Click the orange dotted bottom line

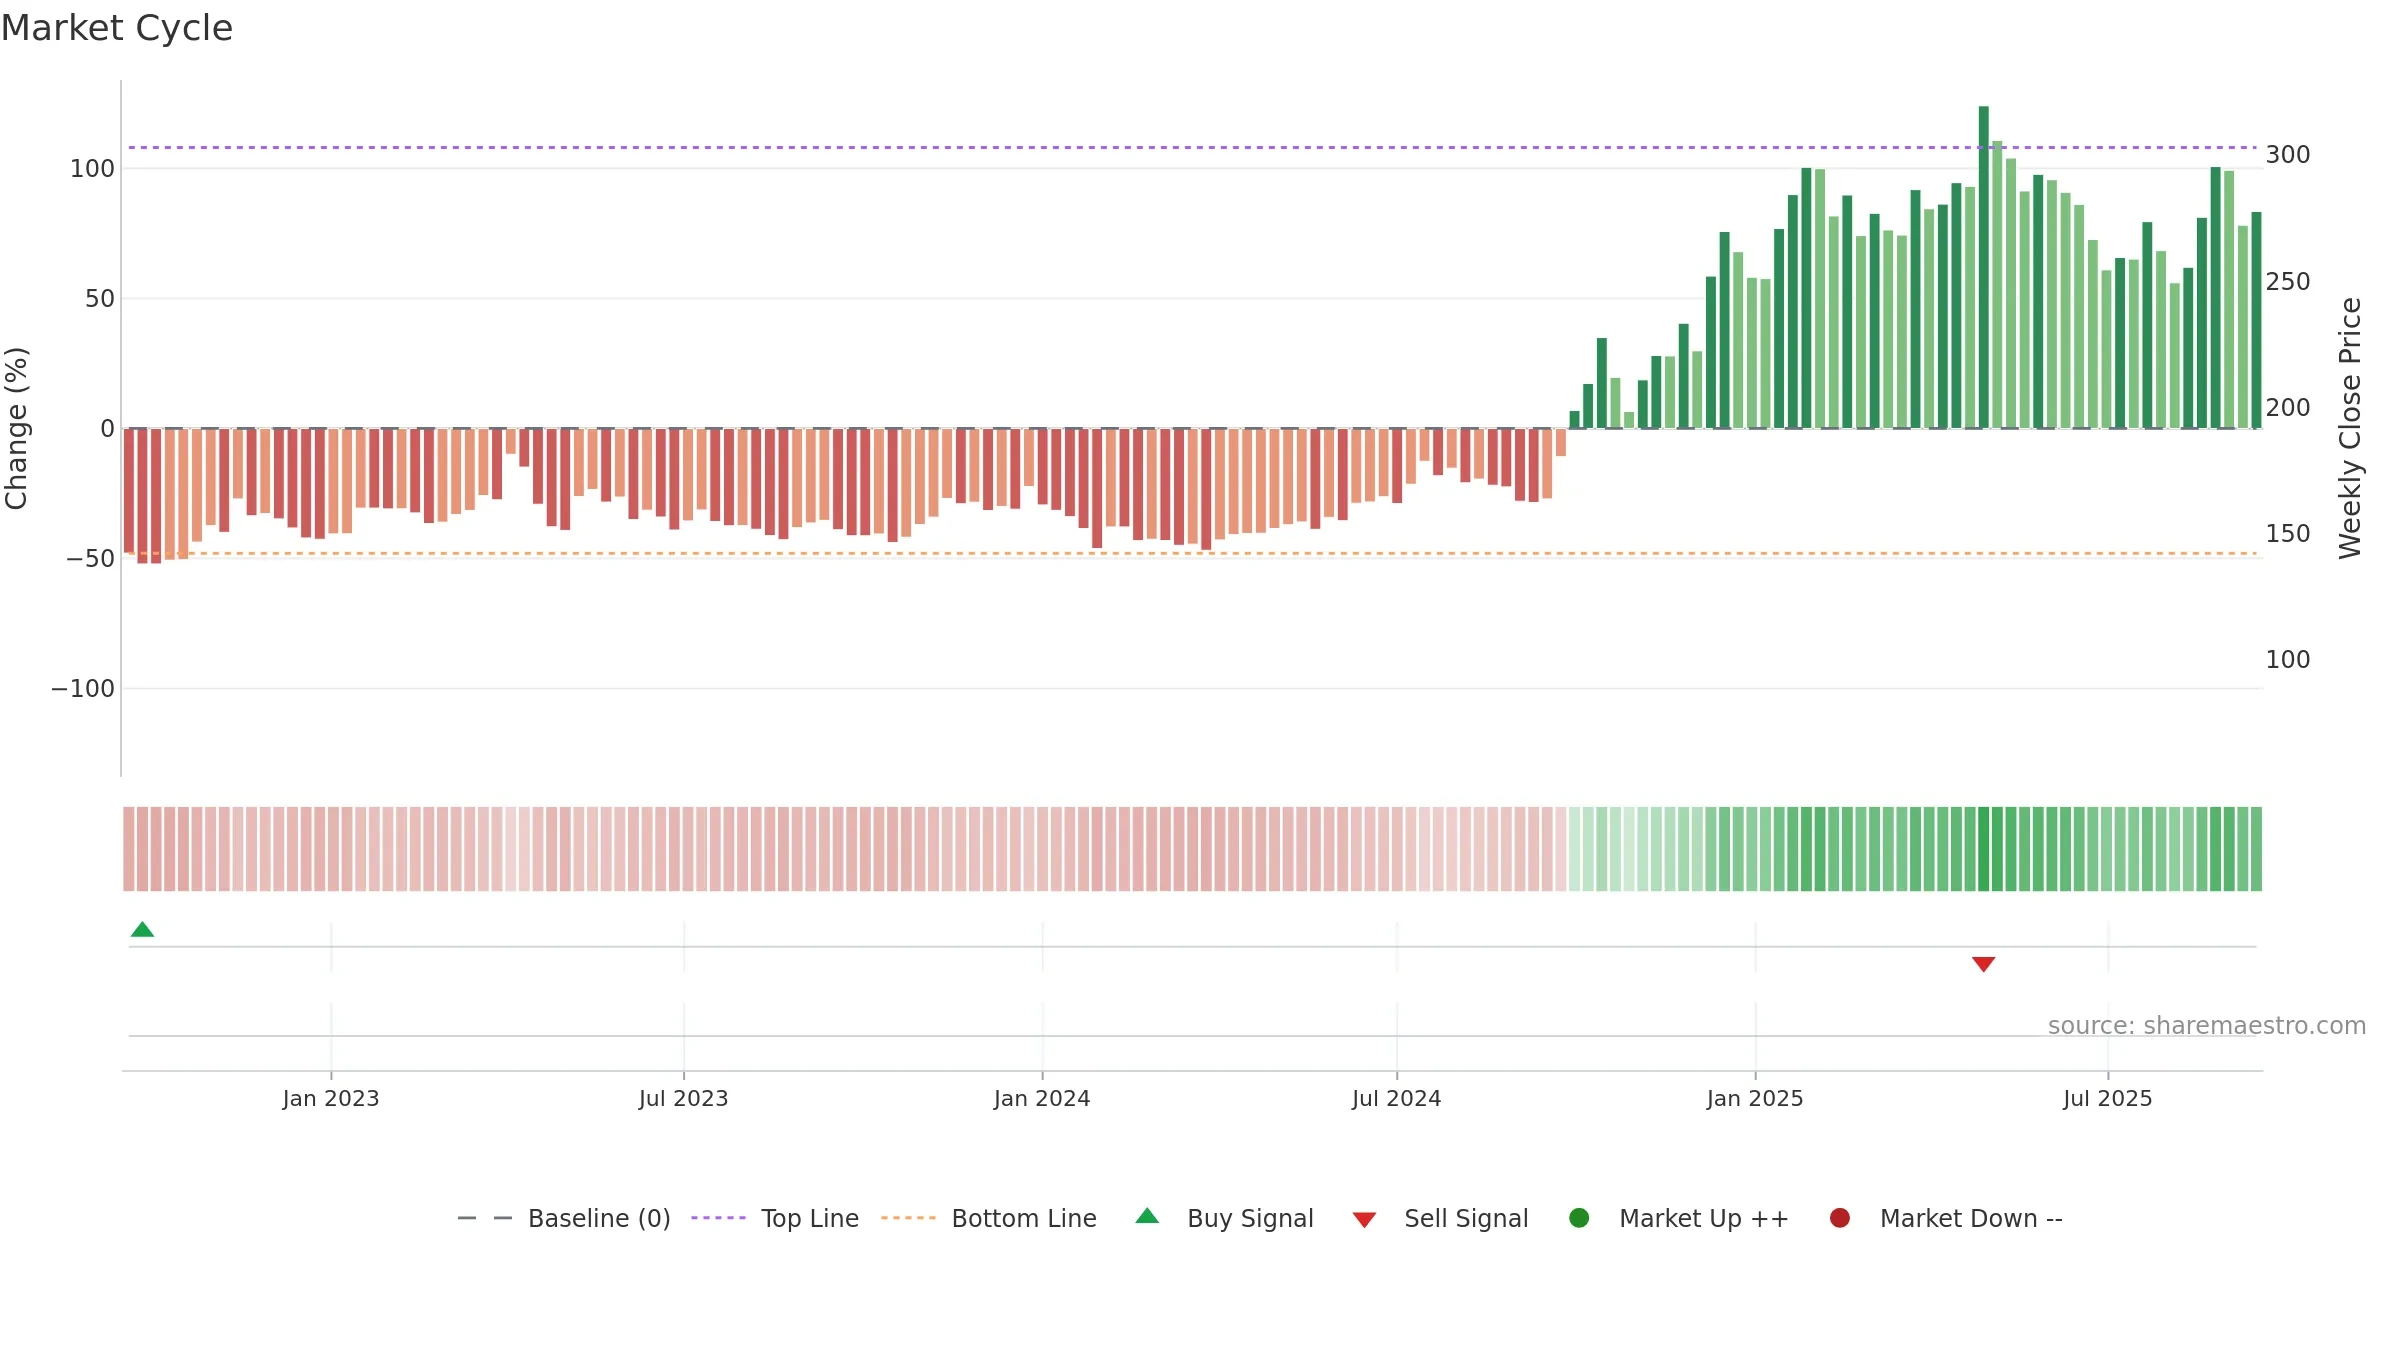[x=1193, y=553]
